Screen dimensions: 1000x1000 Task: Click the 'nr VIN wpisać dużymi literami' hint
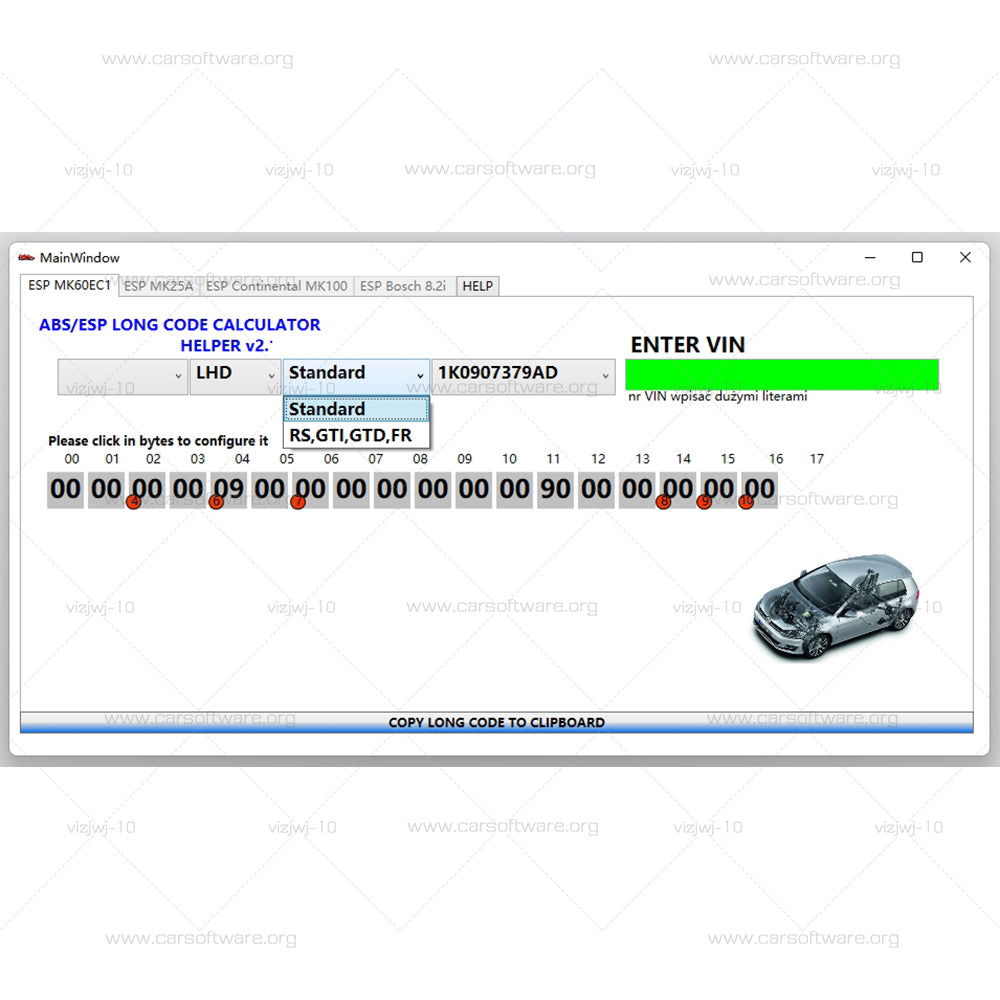coord(717,397)
